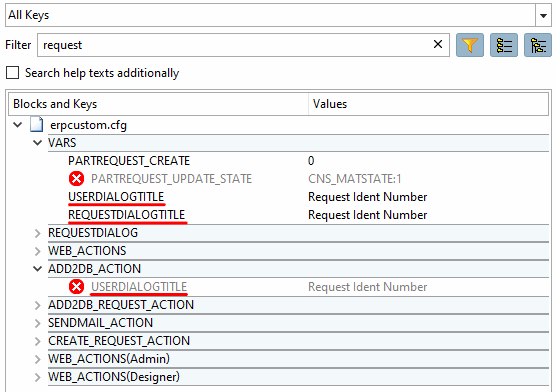This screenshot has width=556, height=392.
Task: Clear the filter text with X
Action: pos(438,44)
